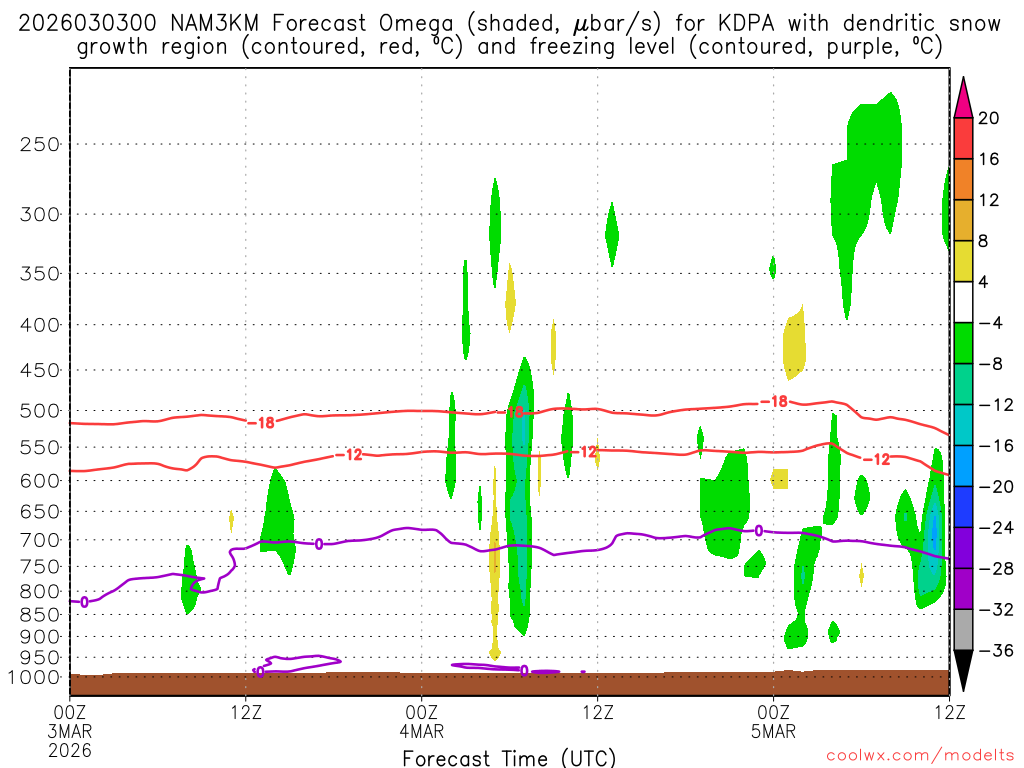
Task: Click the number -36 on the color bar scale
Action: [995, 650]
